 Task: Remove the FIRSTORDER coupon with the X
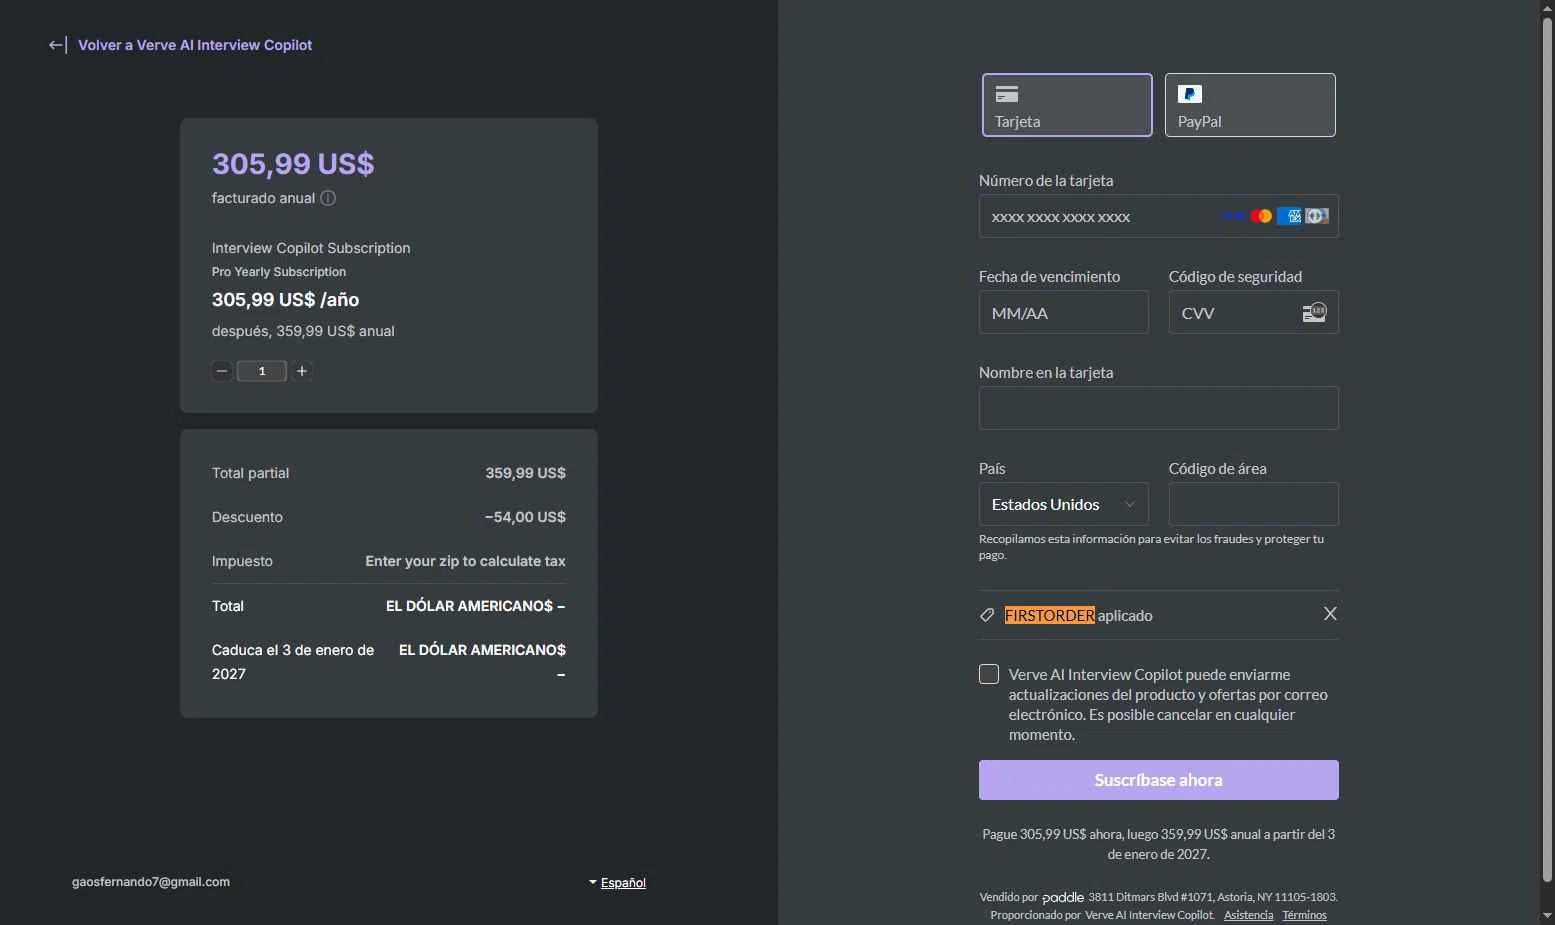pos(1330,614)
